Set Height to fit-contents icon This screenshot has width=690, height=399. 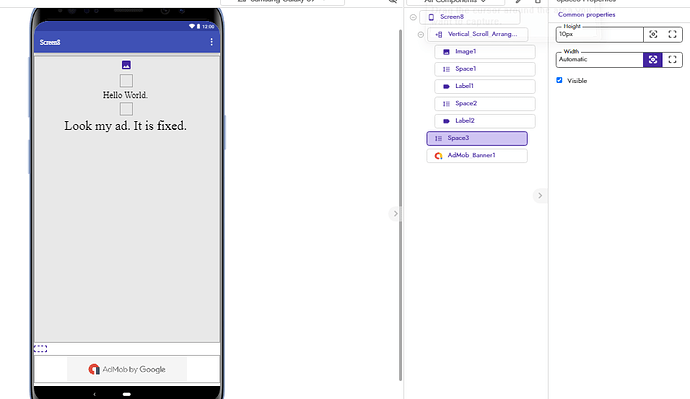tap(653, 34)
